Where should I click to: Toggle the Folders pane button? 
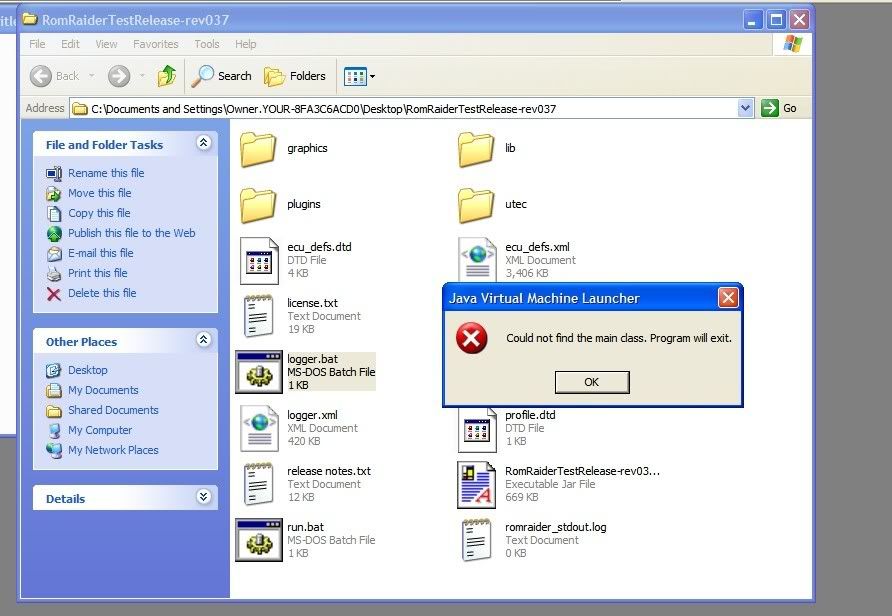tap(295, 76)
